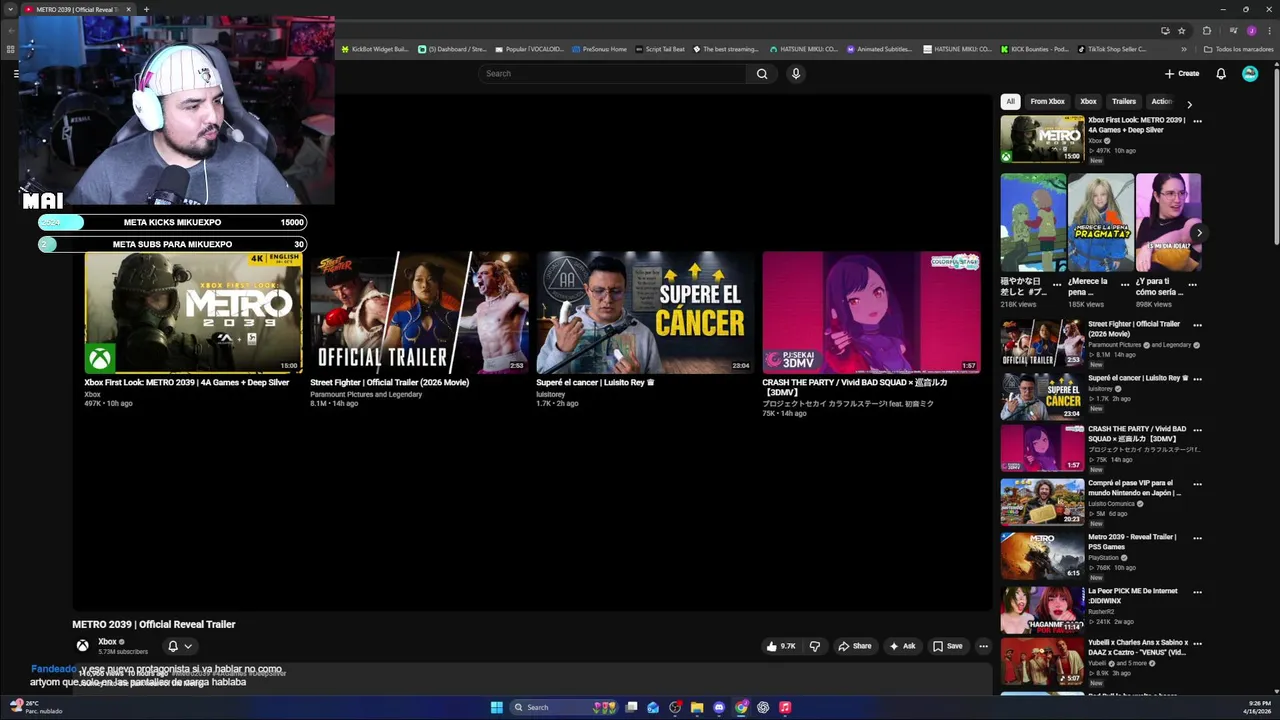Expand the subscription notification bell dropdown
Viewport: 1280px width, 720px height.
tap(180, 646)
